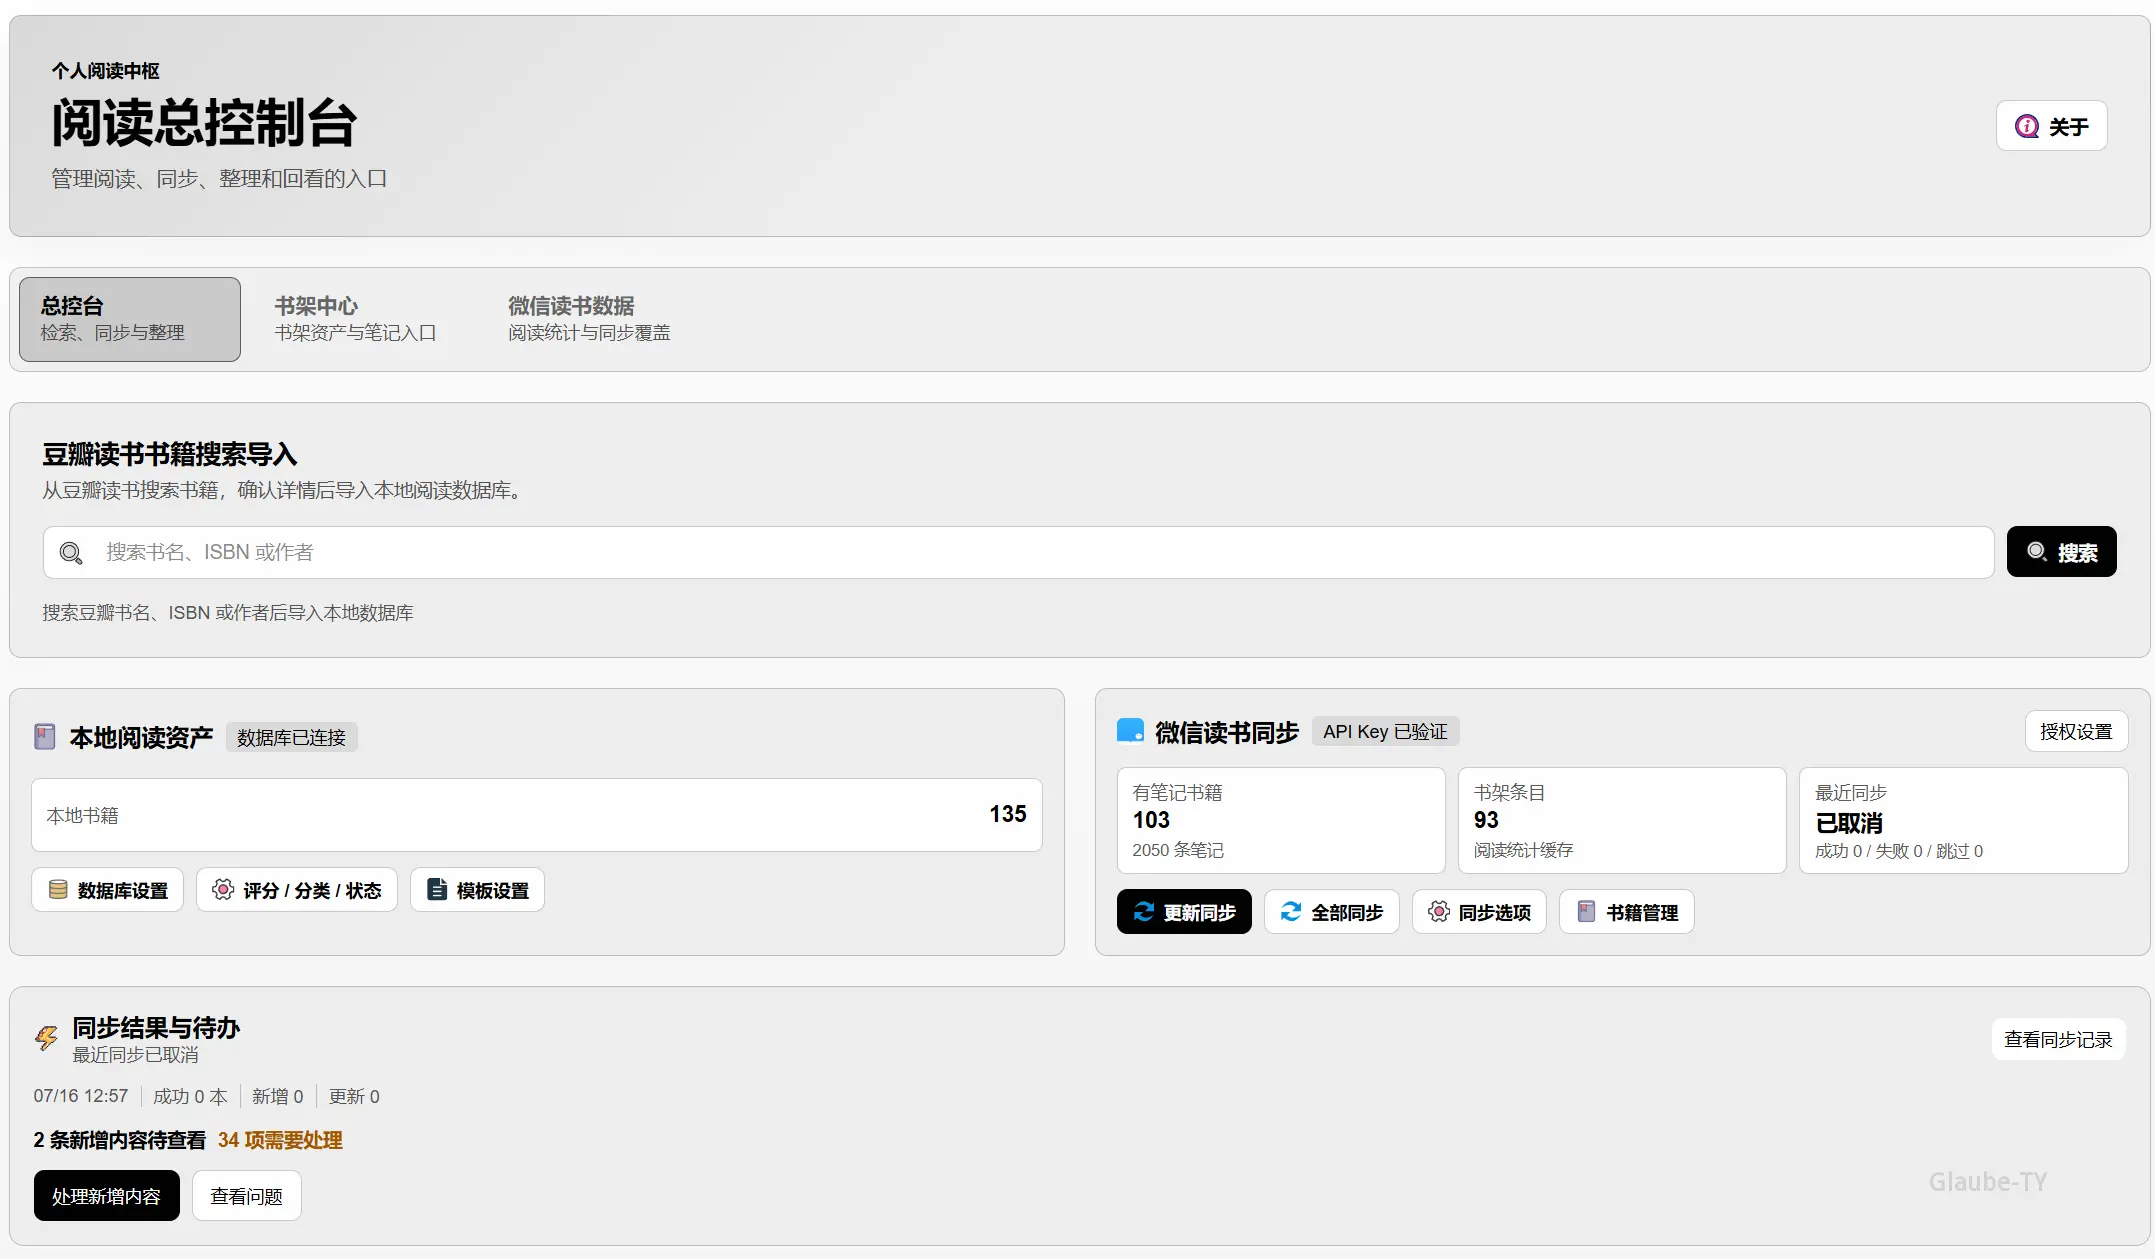Viewport: 2155px width, 1259px height.
Task: Open 书籍管理
Action: (1626, 912)
